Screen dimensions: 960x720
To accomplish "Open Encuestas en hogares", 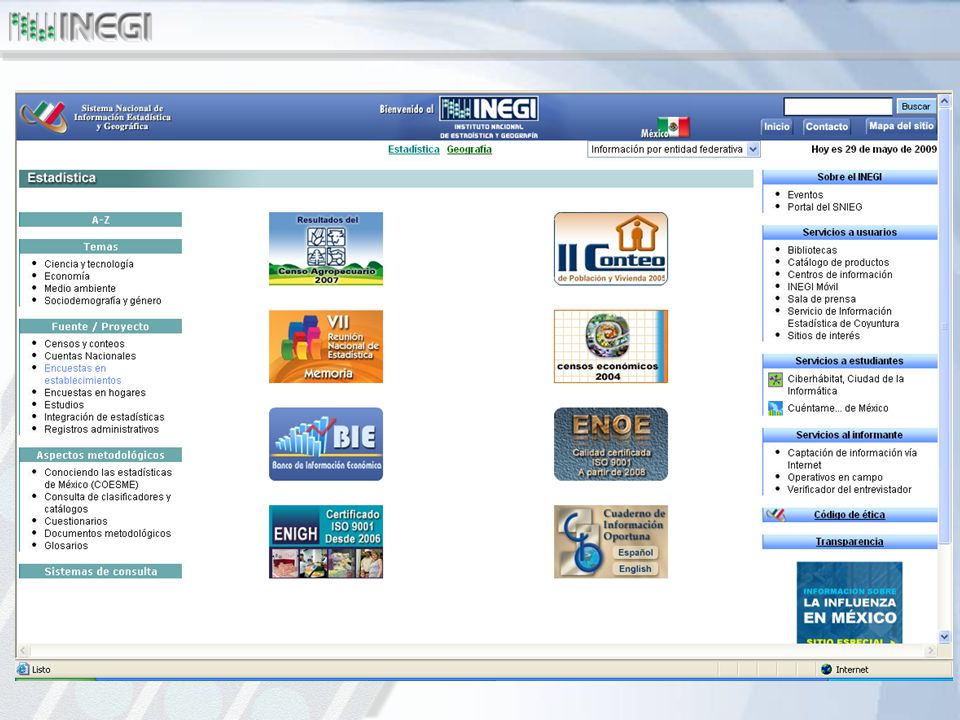I will [x=95, y=392].
